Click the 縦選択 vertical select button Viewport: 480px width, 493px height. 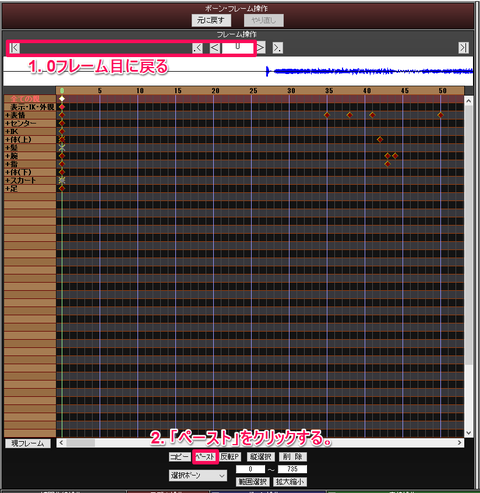[x=261, y=456]
